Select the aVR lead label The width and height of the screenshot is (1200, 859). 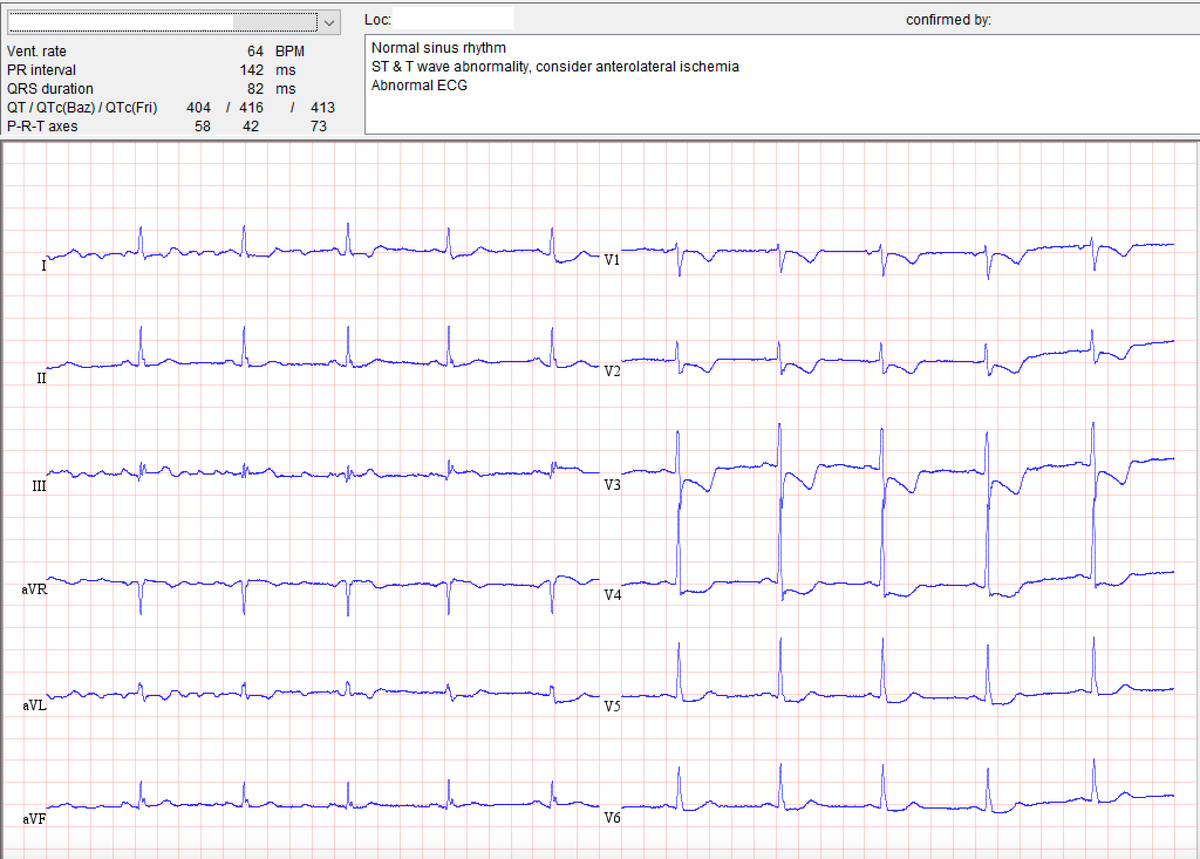(37, 589)
